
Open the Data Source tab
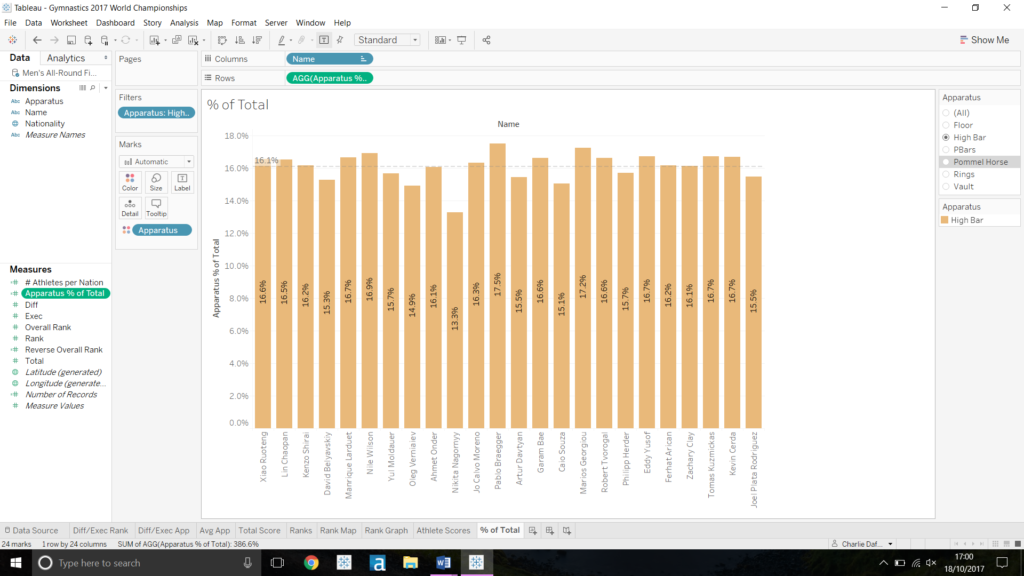(x=31, y=530)
